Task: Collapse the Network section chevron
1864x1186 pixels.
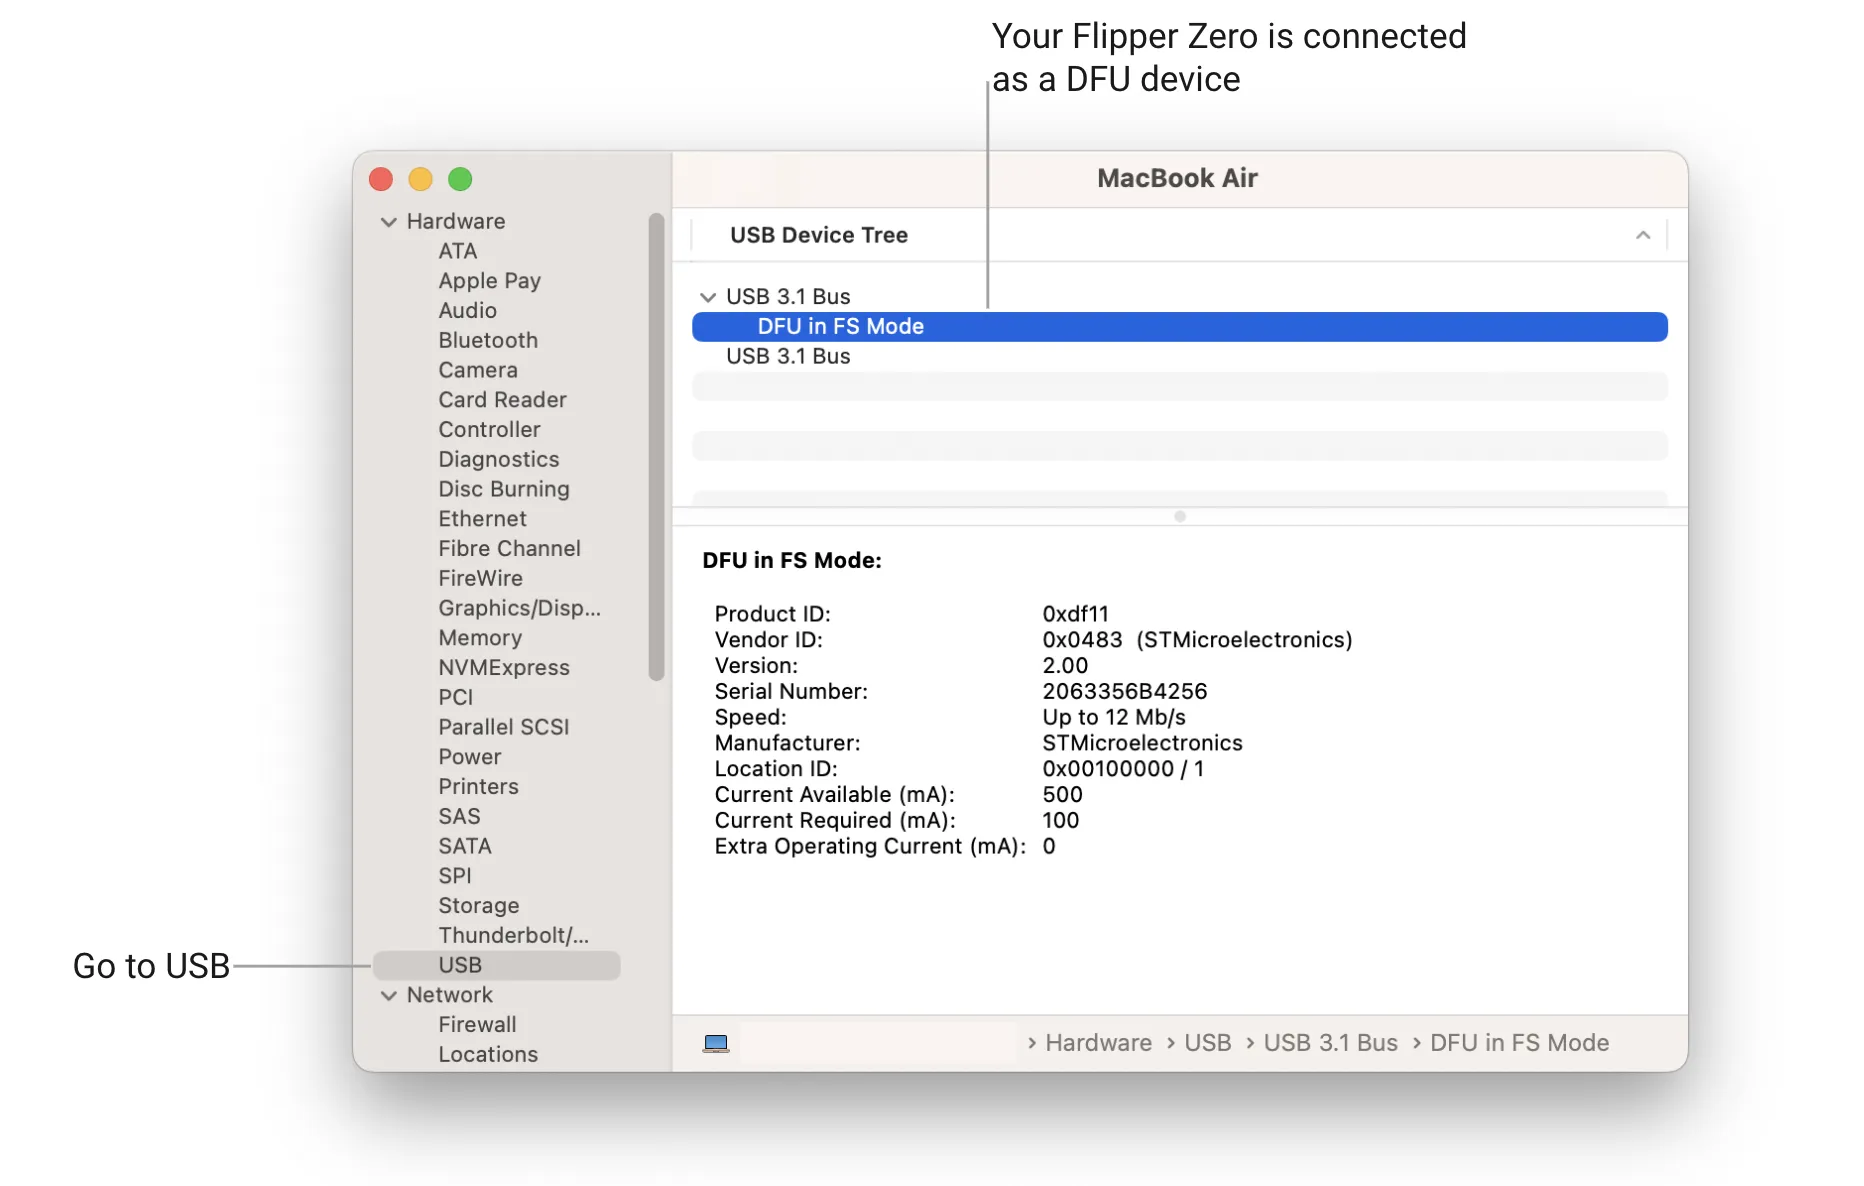Action: [x=389, y=996]
